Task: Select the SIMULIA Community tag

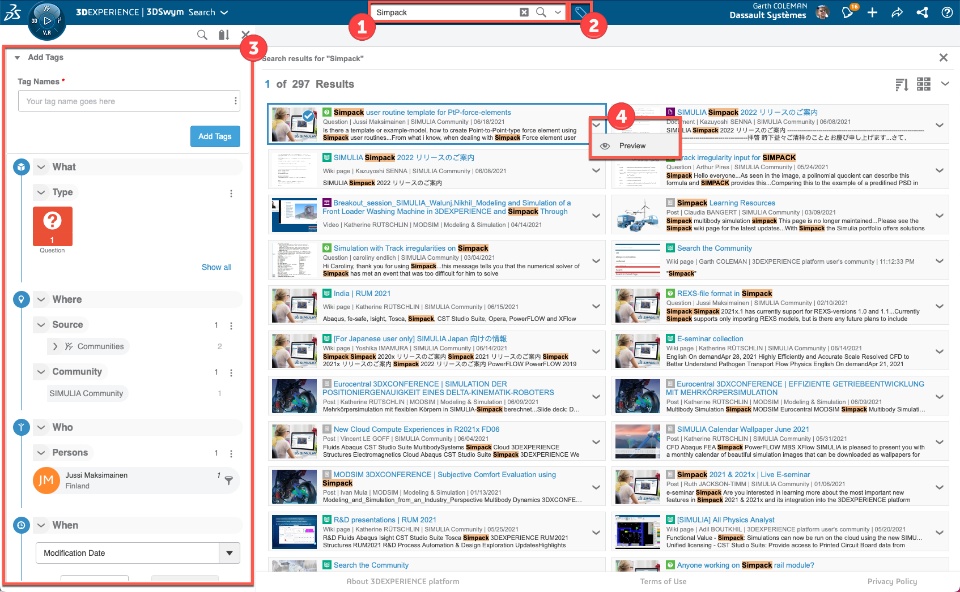Action: click(86, 393)
